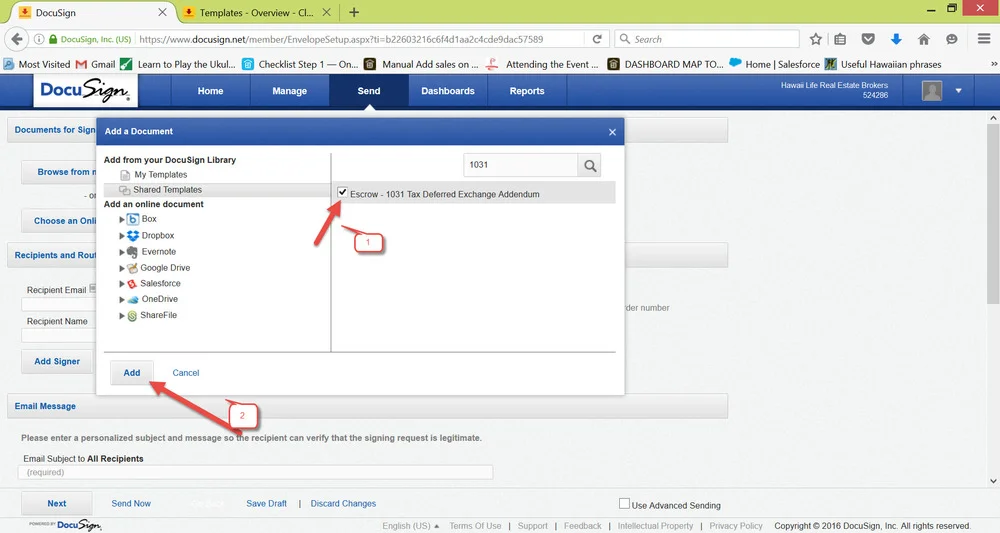Open the Most Visited bookmark

pos(37,64)
